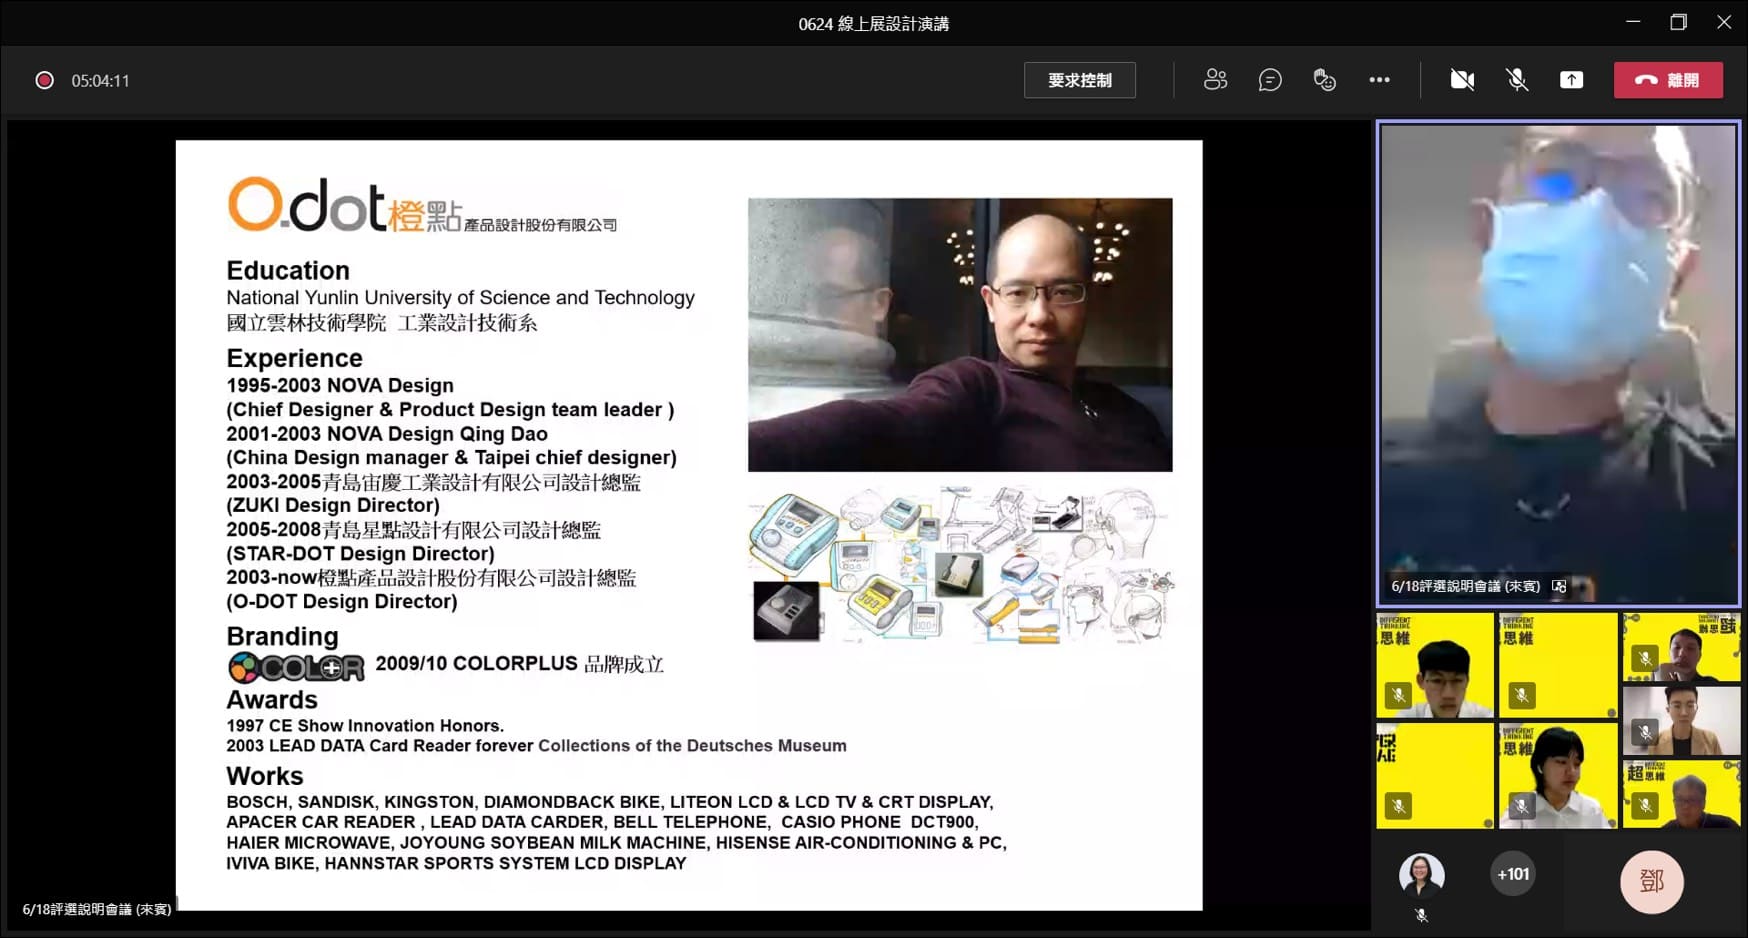The height and width of the screenshot is (938, 1748).
Task: Click the meeting timer 05:04:11
Action: point(100,81)
